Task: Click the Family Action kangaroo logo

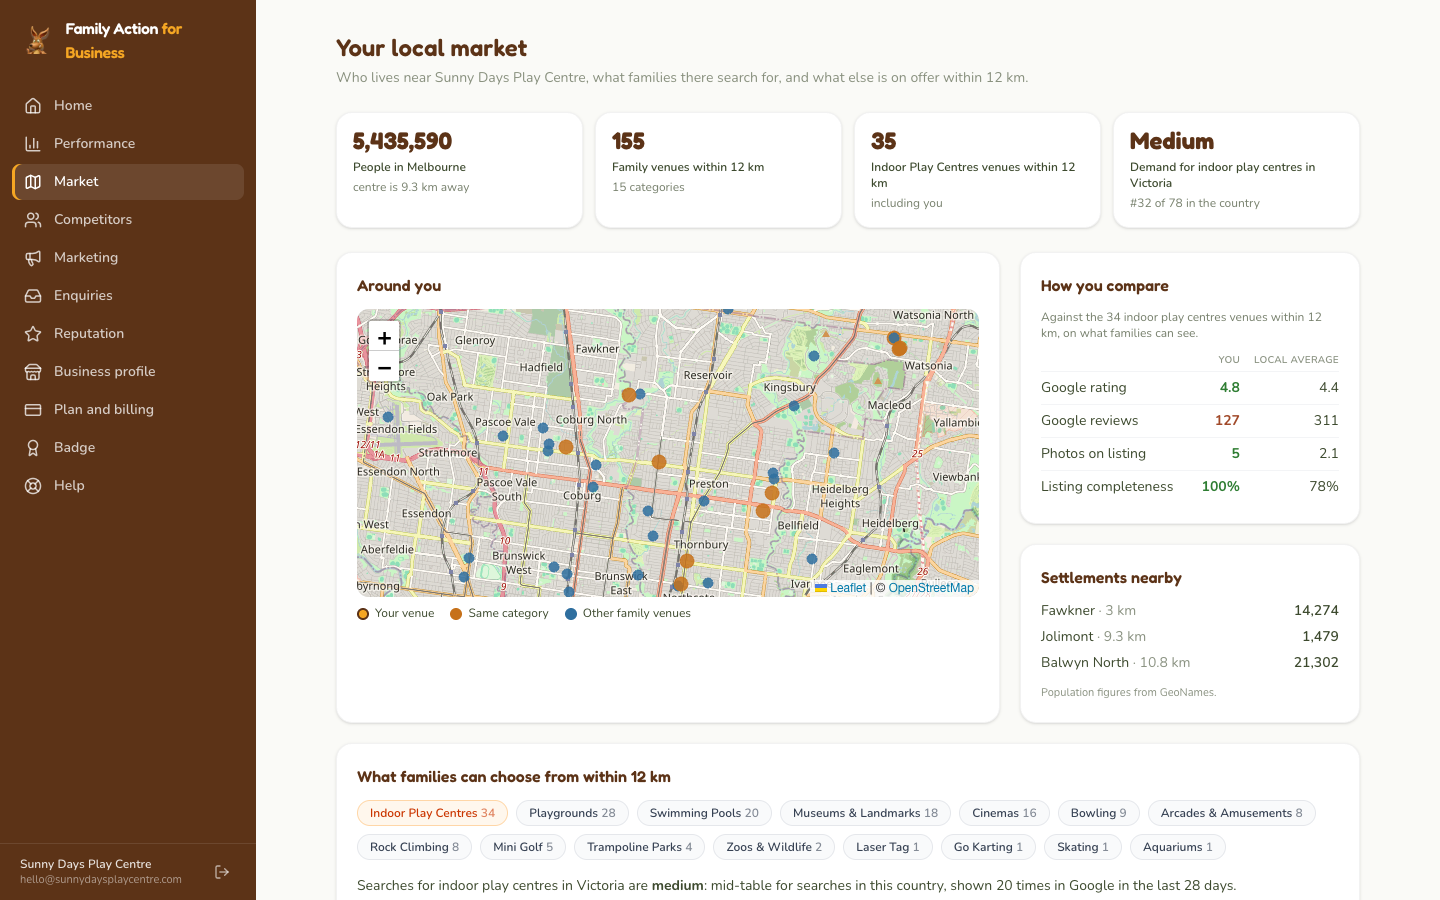Action: point(38,40)
